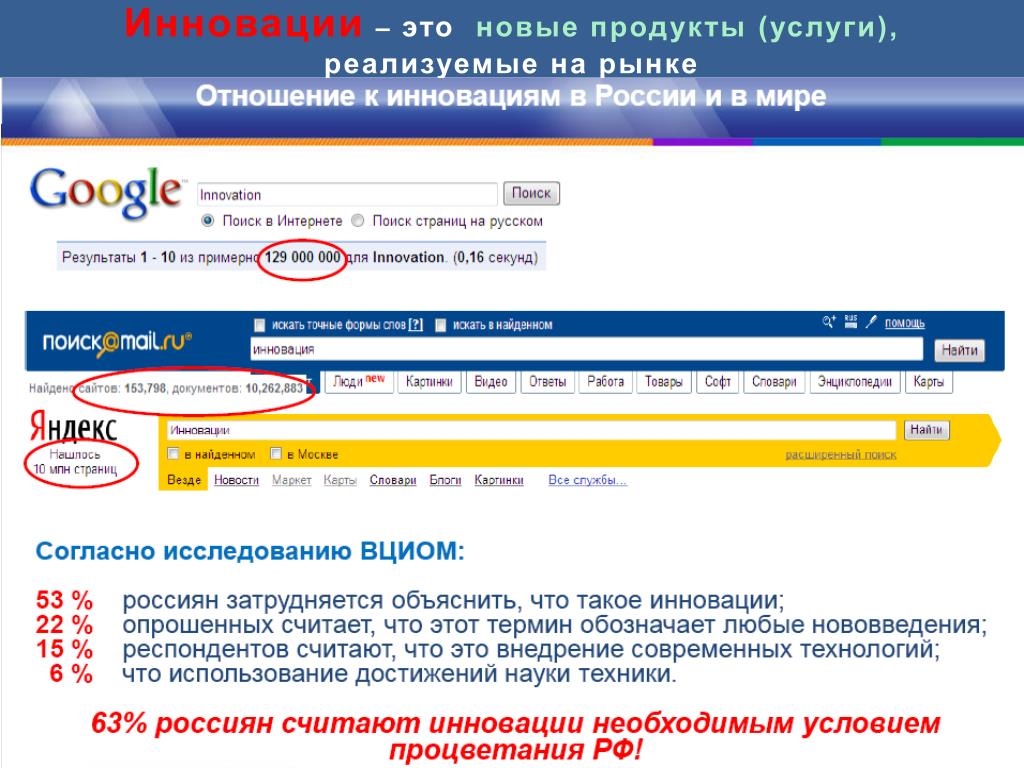Open the расширенный поиск link

click(840, 455)
